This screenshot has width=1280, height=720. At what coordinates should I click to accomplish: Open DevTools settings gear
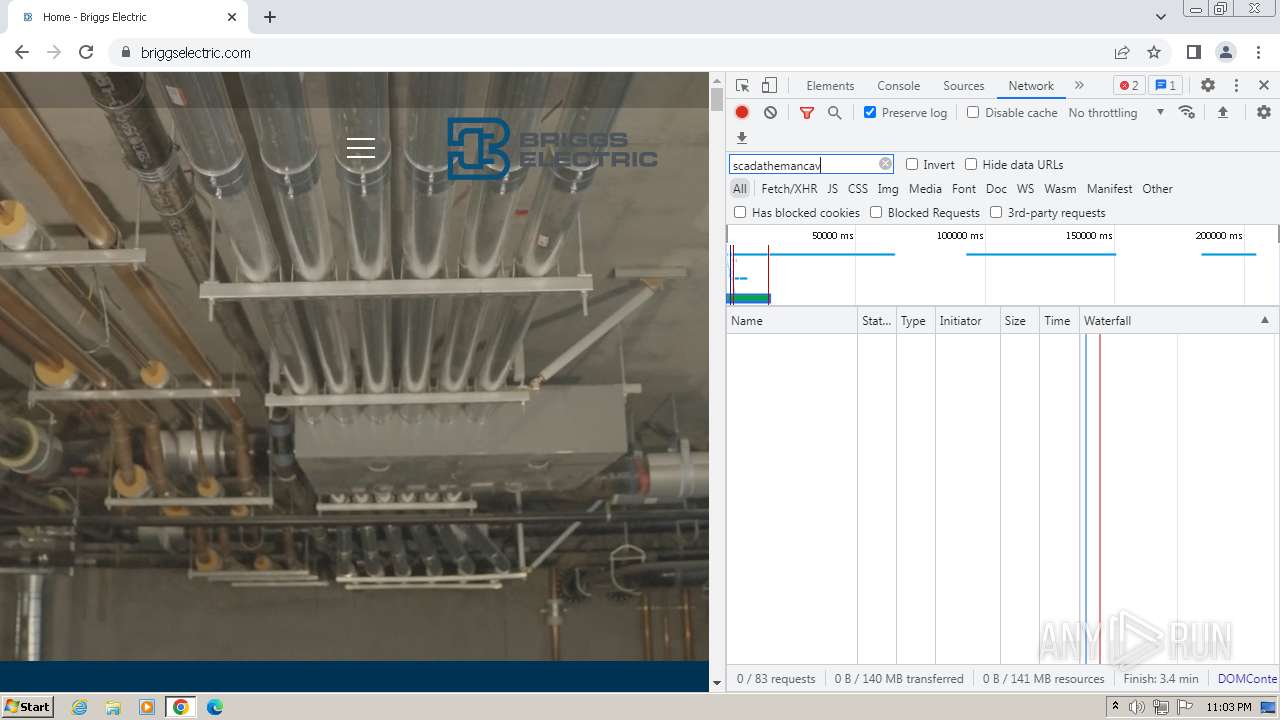tap(1208, 86)
